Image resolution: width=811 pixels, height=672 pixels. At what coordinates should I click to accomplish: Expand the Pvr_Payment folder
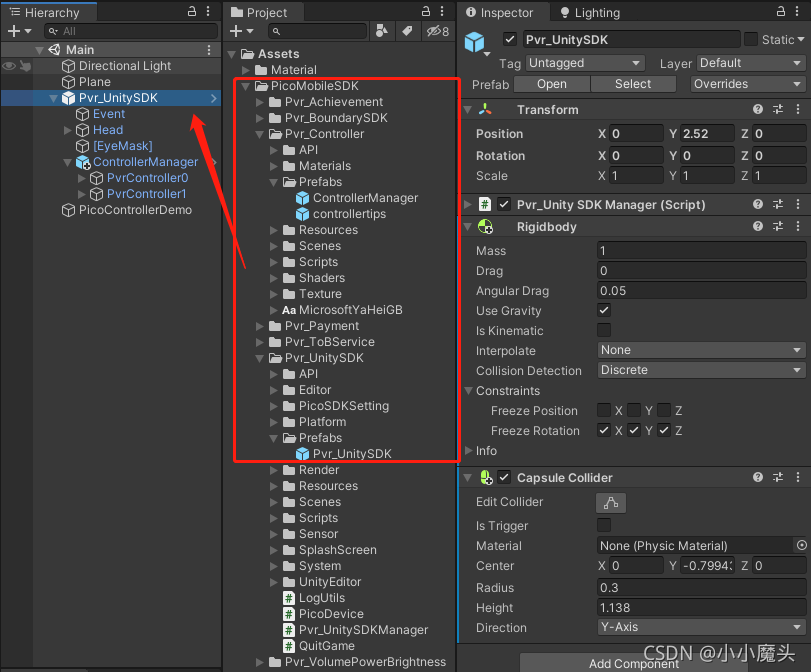pos(260,326)
